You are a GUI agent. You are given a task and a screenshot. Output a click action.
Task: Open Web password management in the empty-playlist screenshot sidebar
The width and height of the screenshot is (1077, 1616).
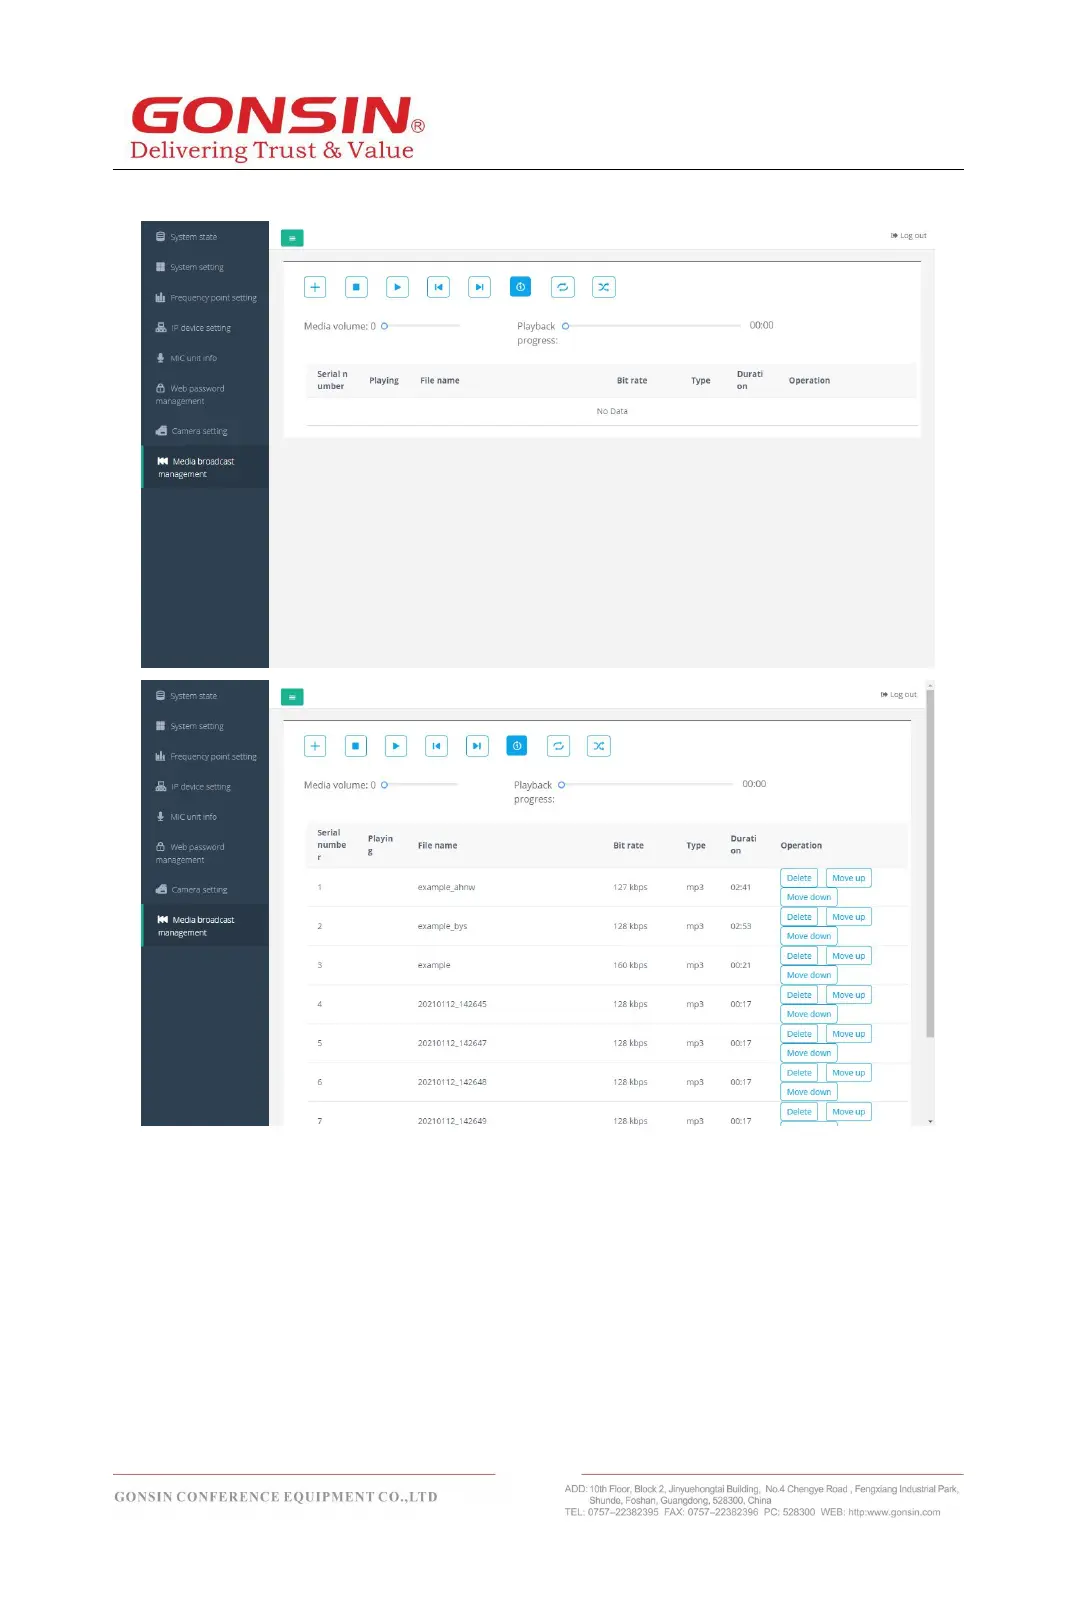pyautogui.click(x=205, y=395)
